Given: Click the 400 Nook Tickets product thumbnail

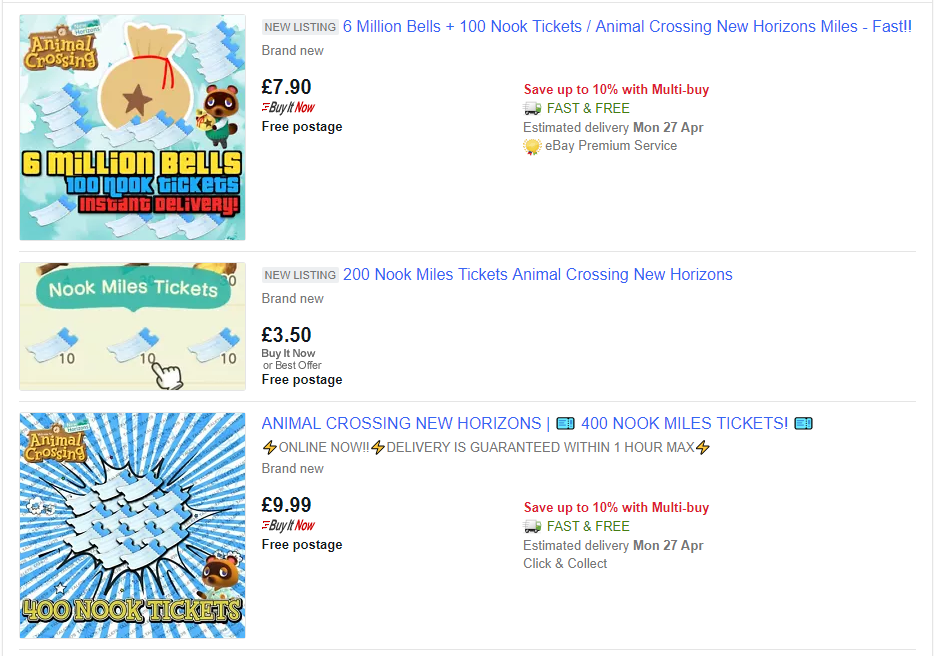Looking at the screenshot, I should point(132,525).
